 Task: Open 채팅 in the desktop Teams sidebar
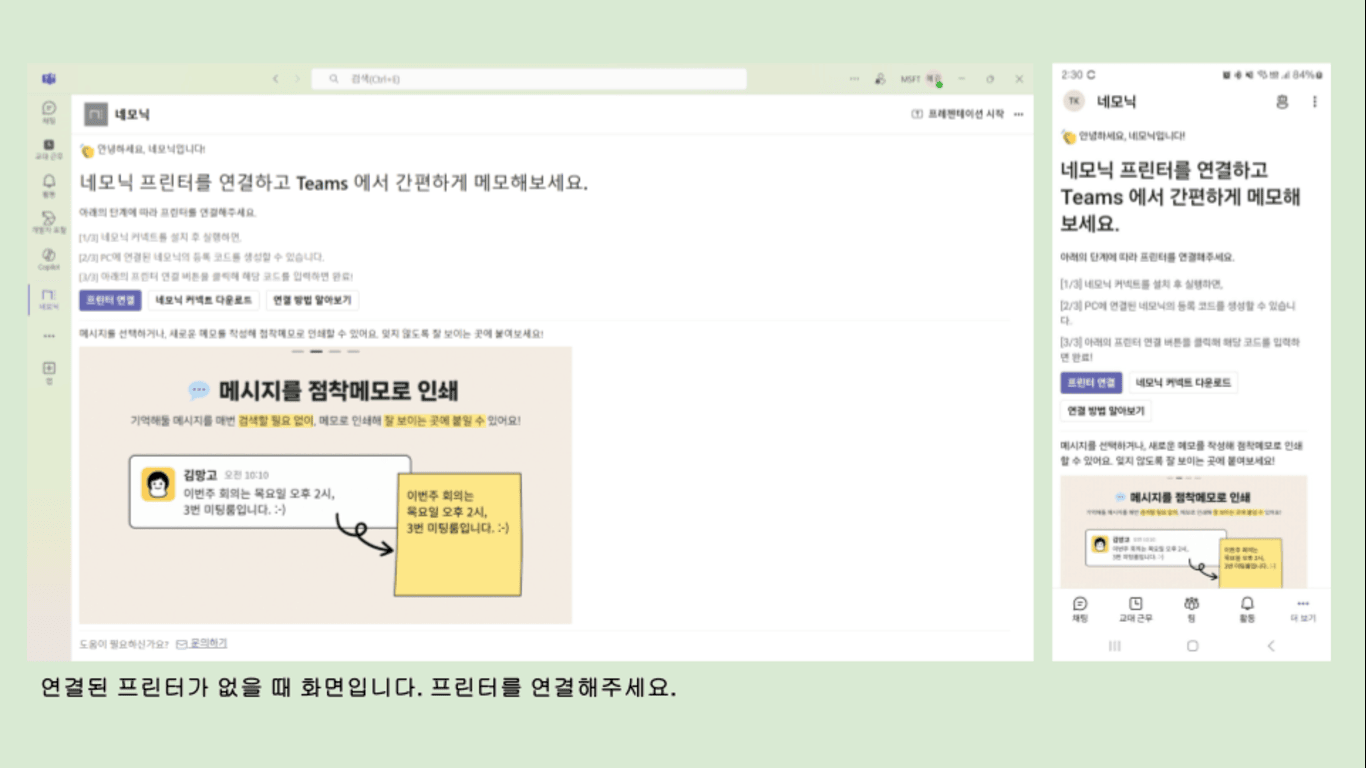[48, 112]
